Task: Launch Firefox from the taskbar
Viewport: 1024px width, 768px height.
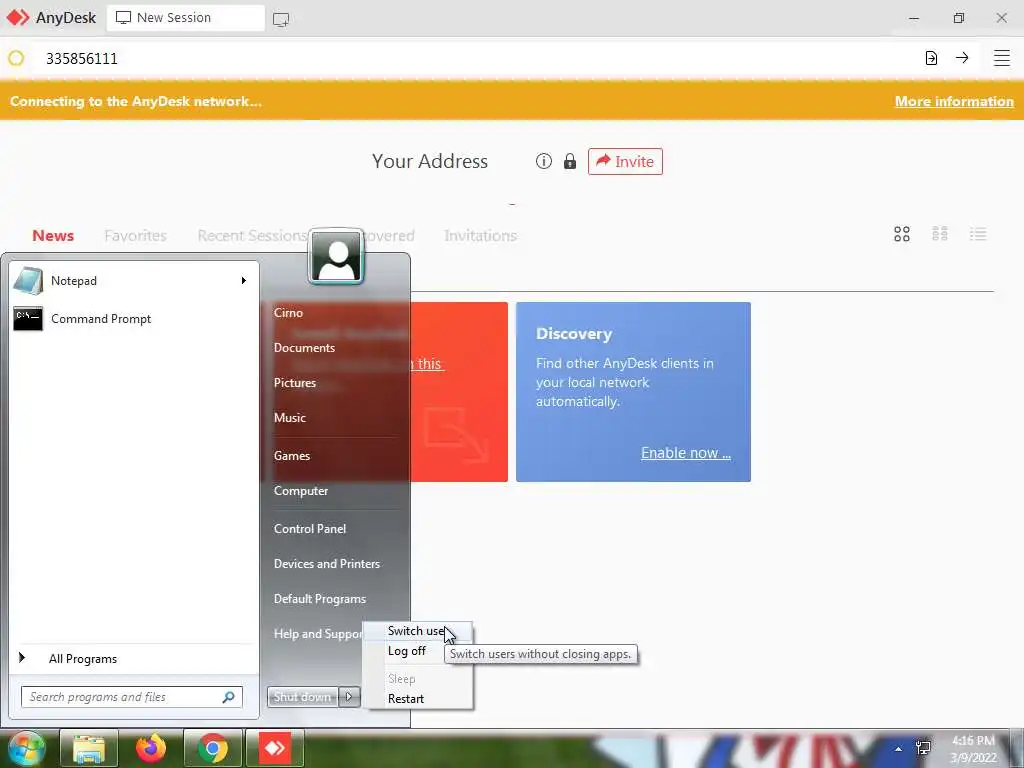Action: pyautogui.click(x=151, y=749)
